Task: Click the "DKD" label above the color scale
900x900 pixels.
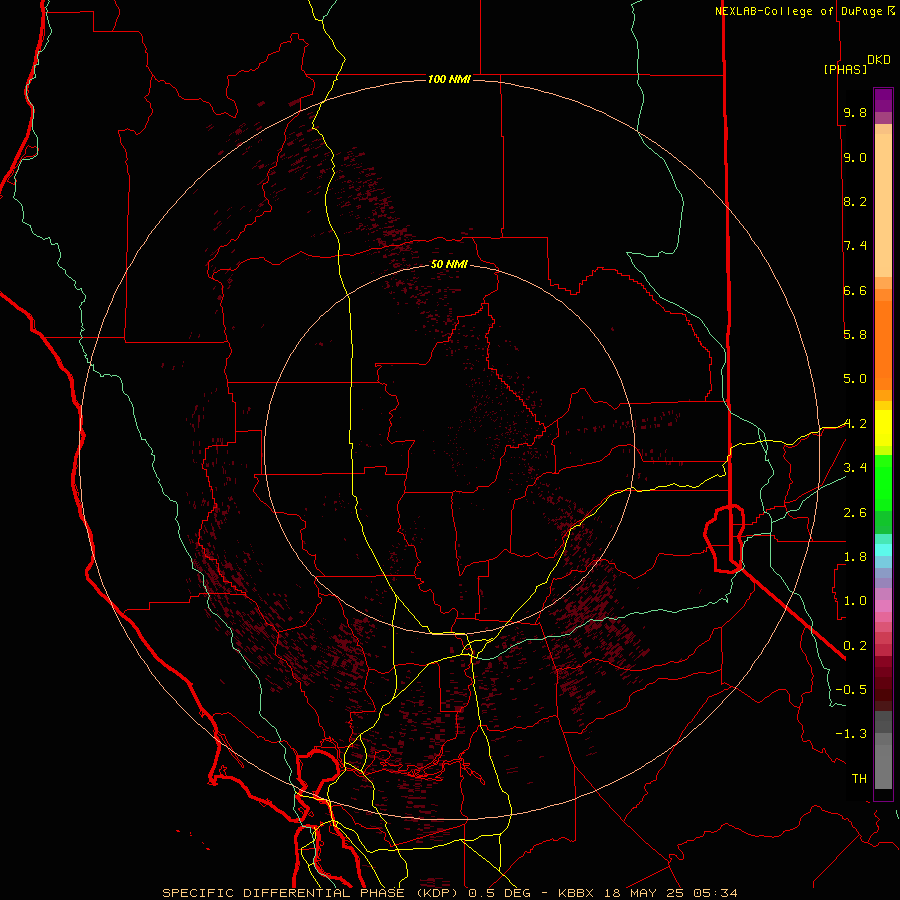Action: coord(879,59)
